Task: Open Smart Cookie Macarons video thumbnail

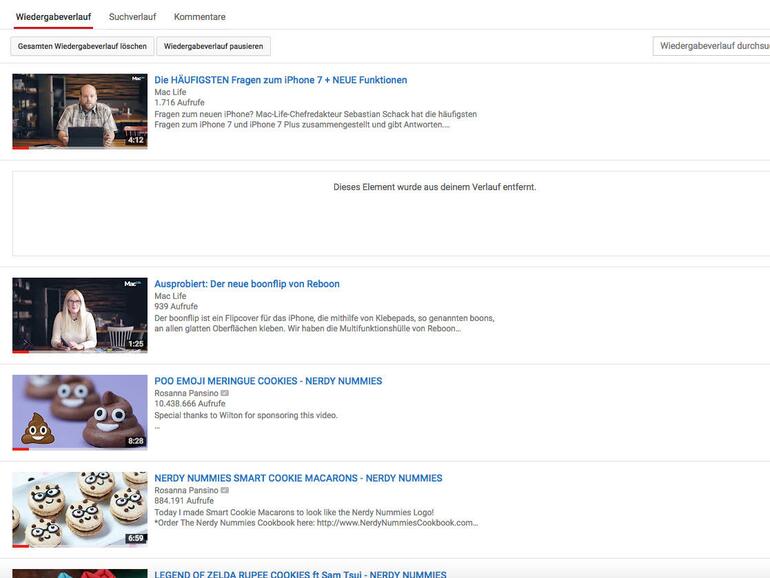Action: 80,510
